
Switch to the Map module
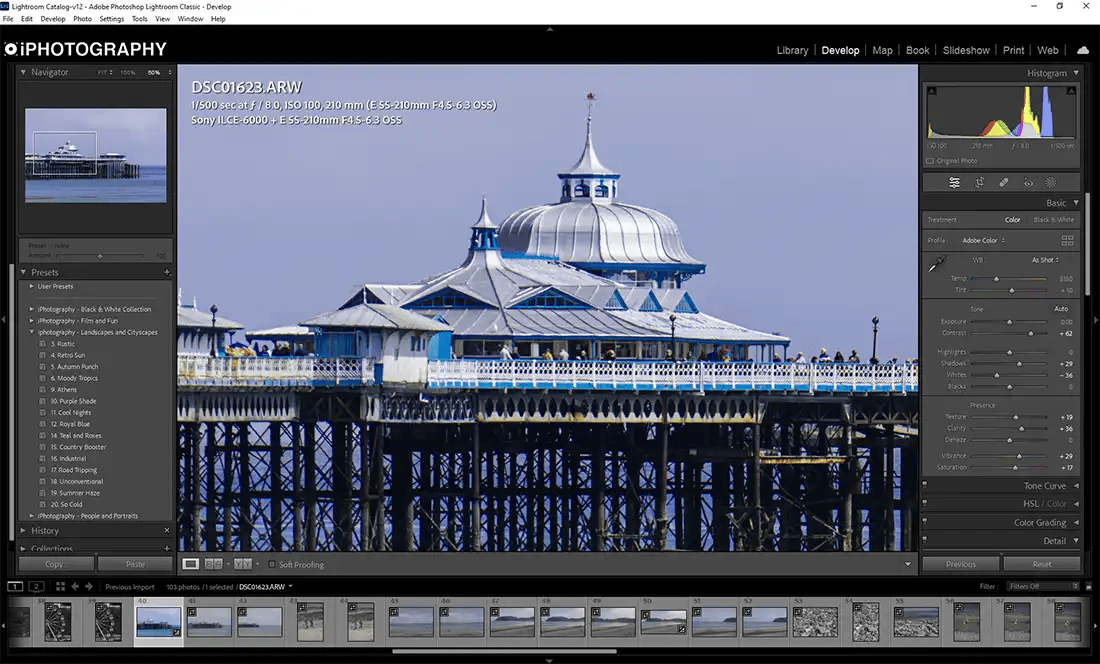pyautogui.click(x=884, y=50)
